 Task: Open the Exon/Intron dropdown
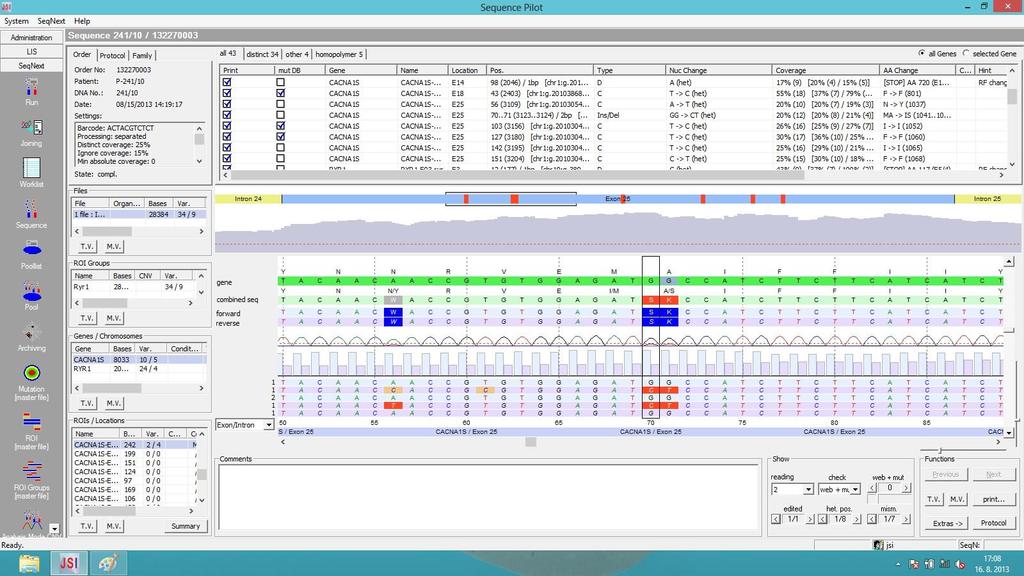click(x=268, y=425)
